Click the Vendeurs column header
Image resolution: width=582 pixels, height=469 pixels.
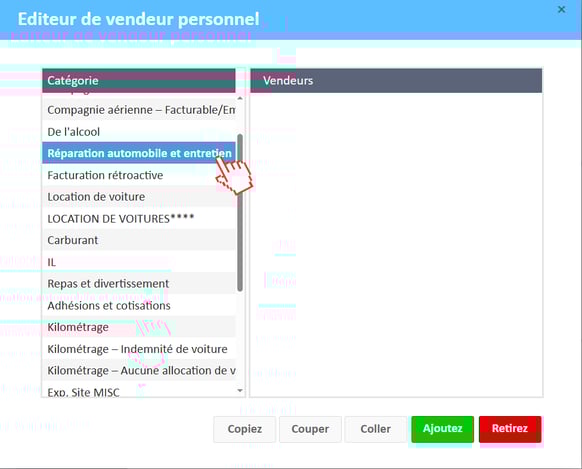pyautogui.click(x=396, y=81)
